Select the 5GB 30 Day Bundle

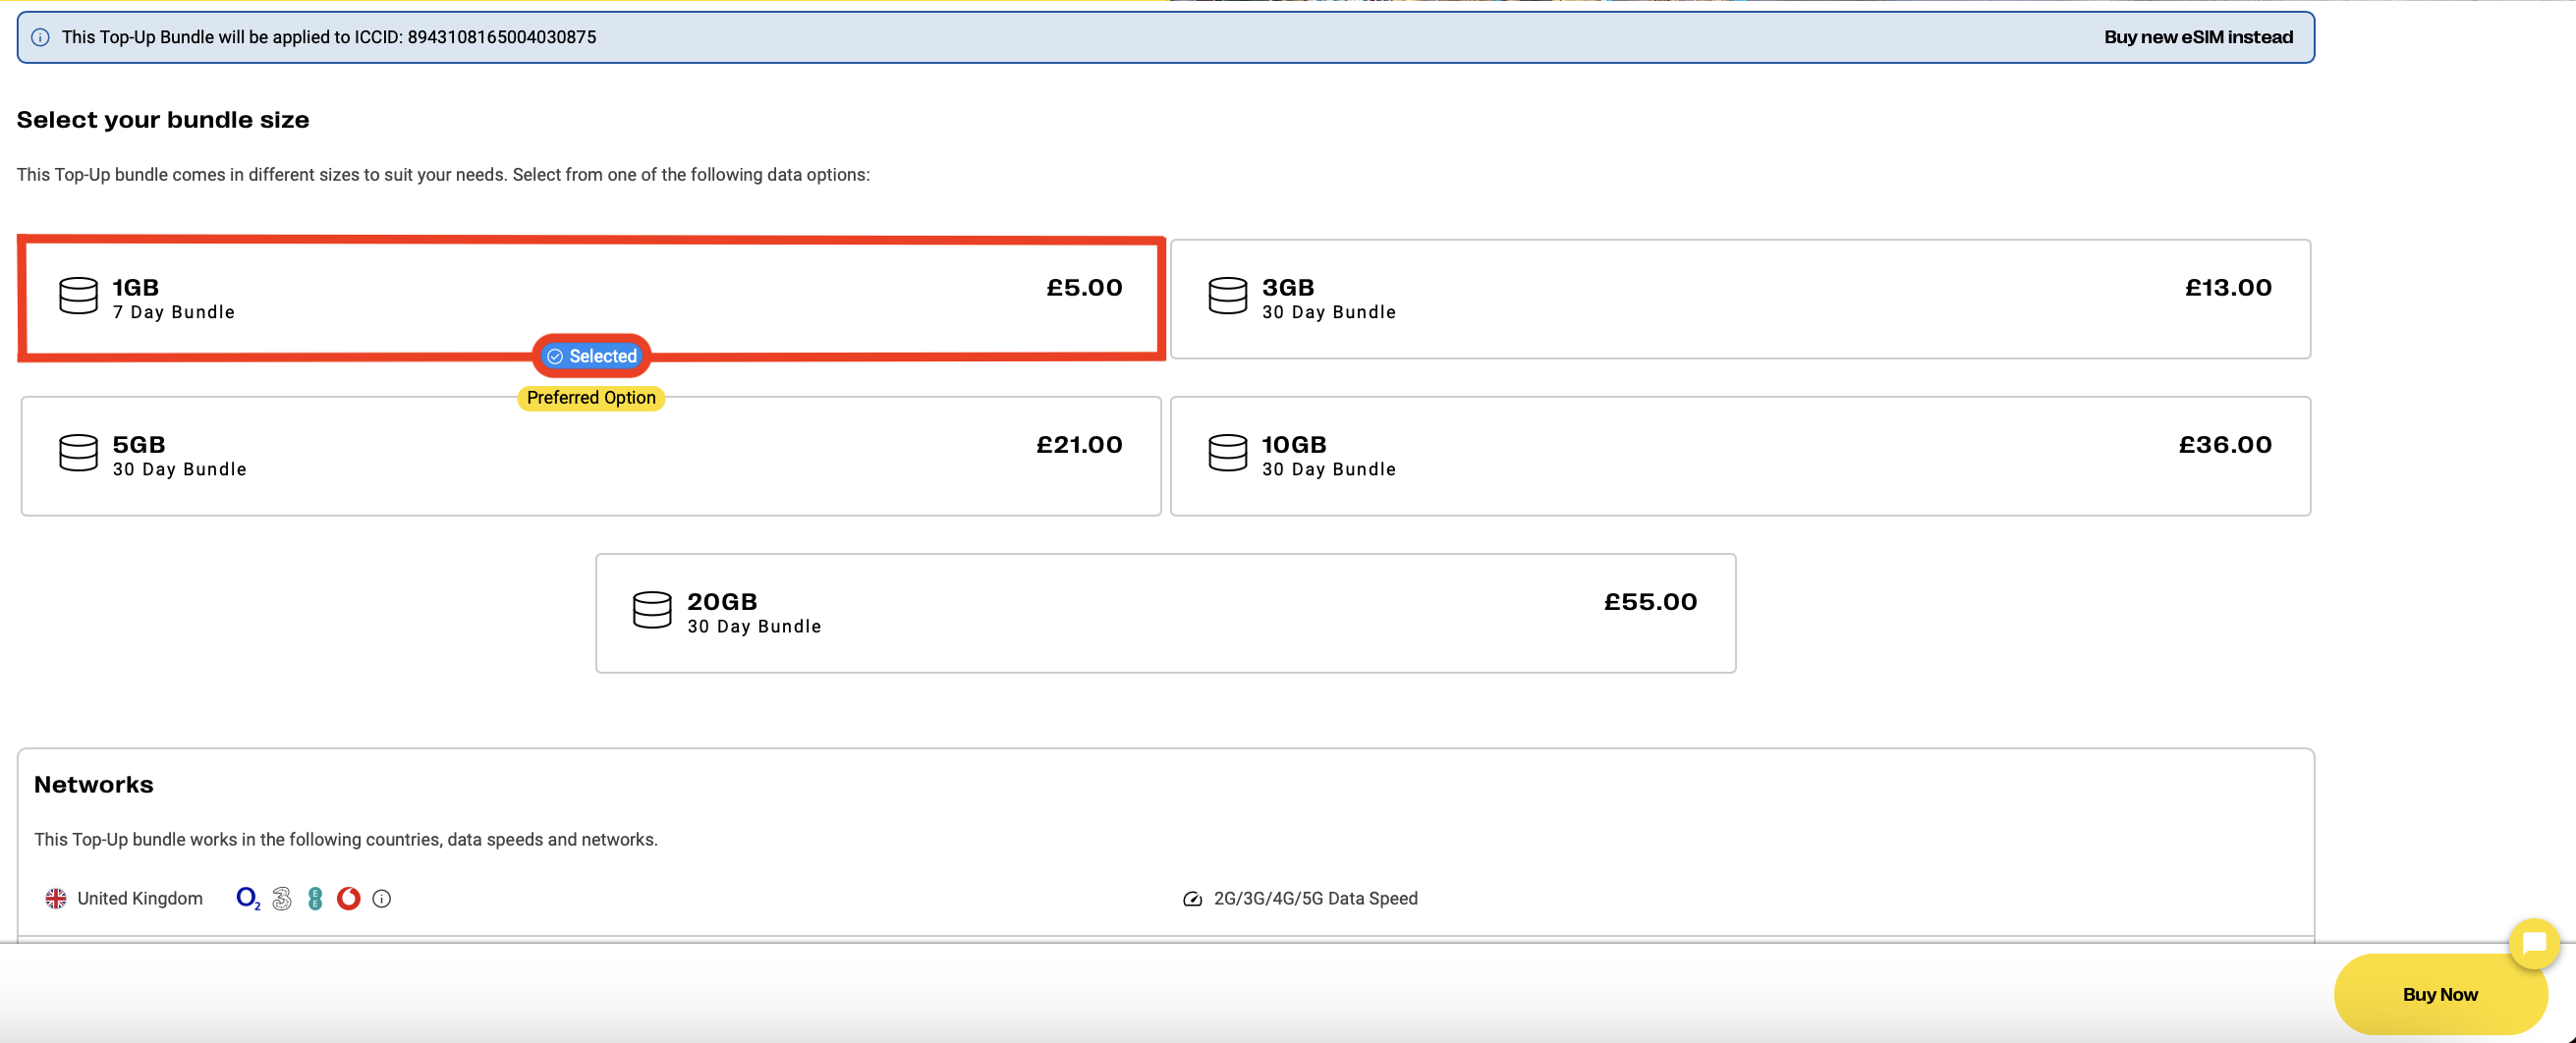tap(590, 456)
